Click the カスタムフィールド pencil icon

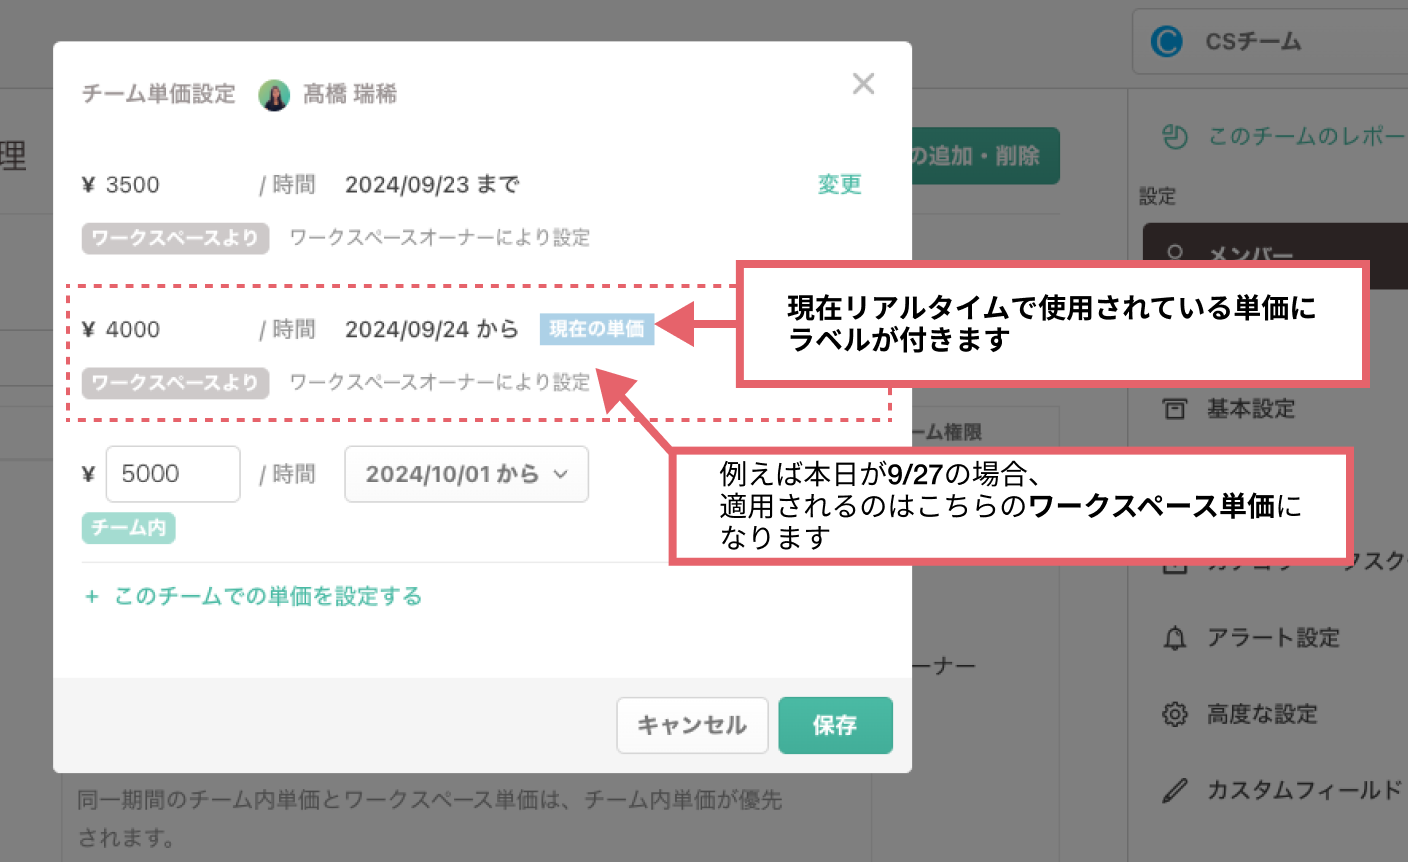[1175, 791]
